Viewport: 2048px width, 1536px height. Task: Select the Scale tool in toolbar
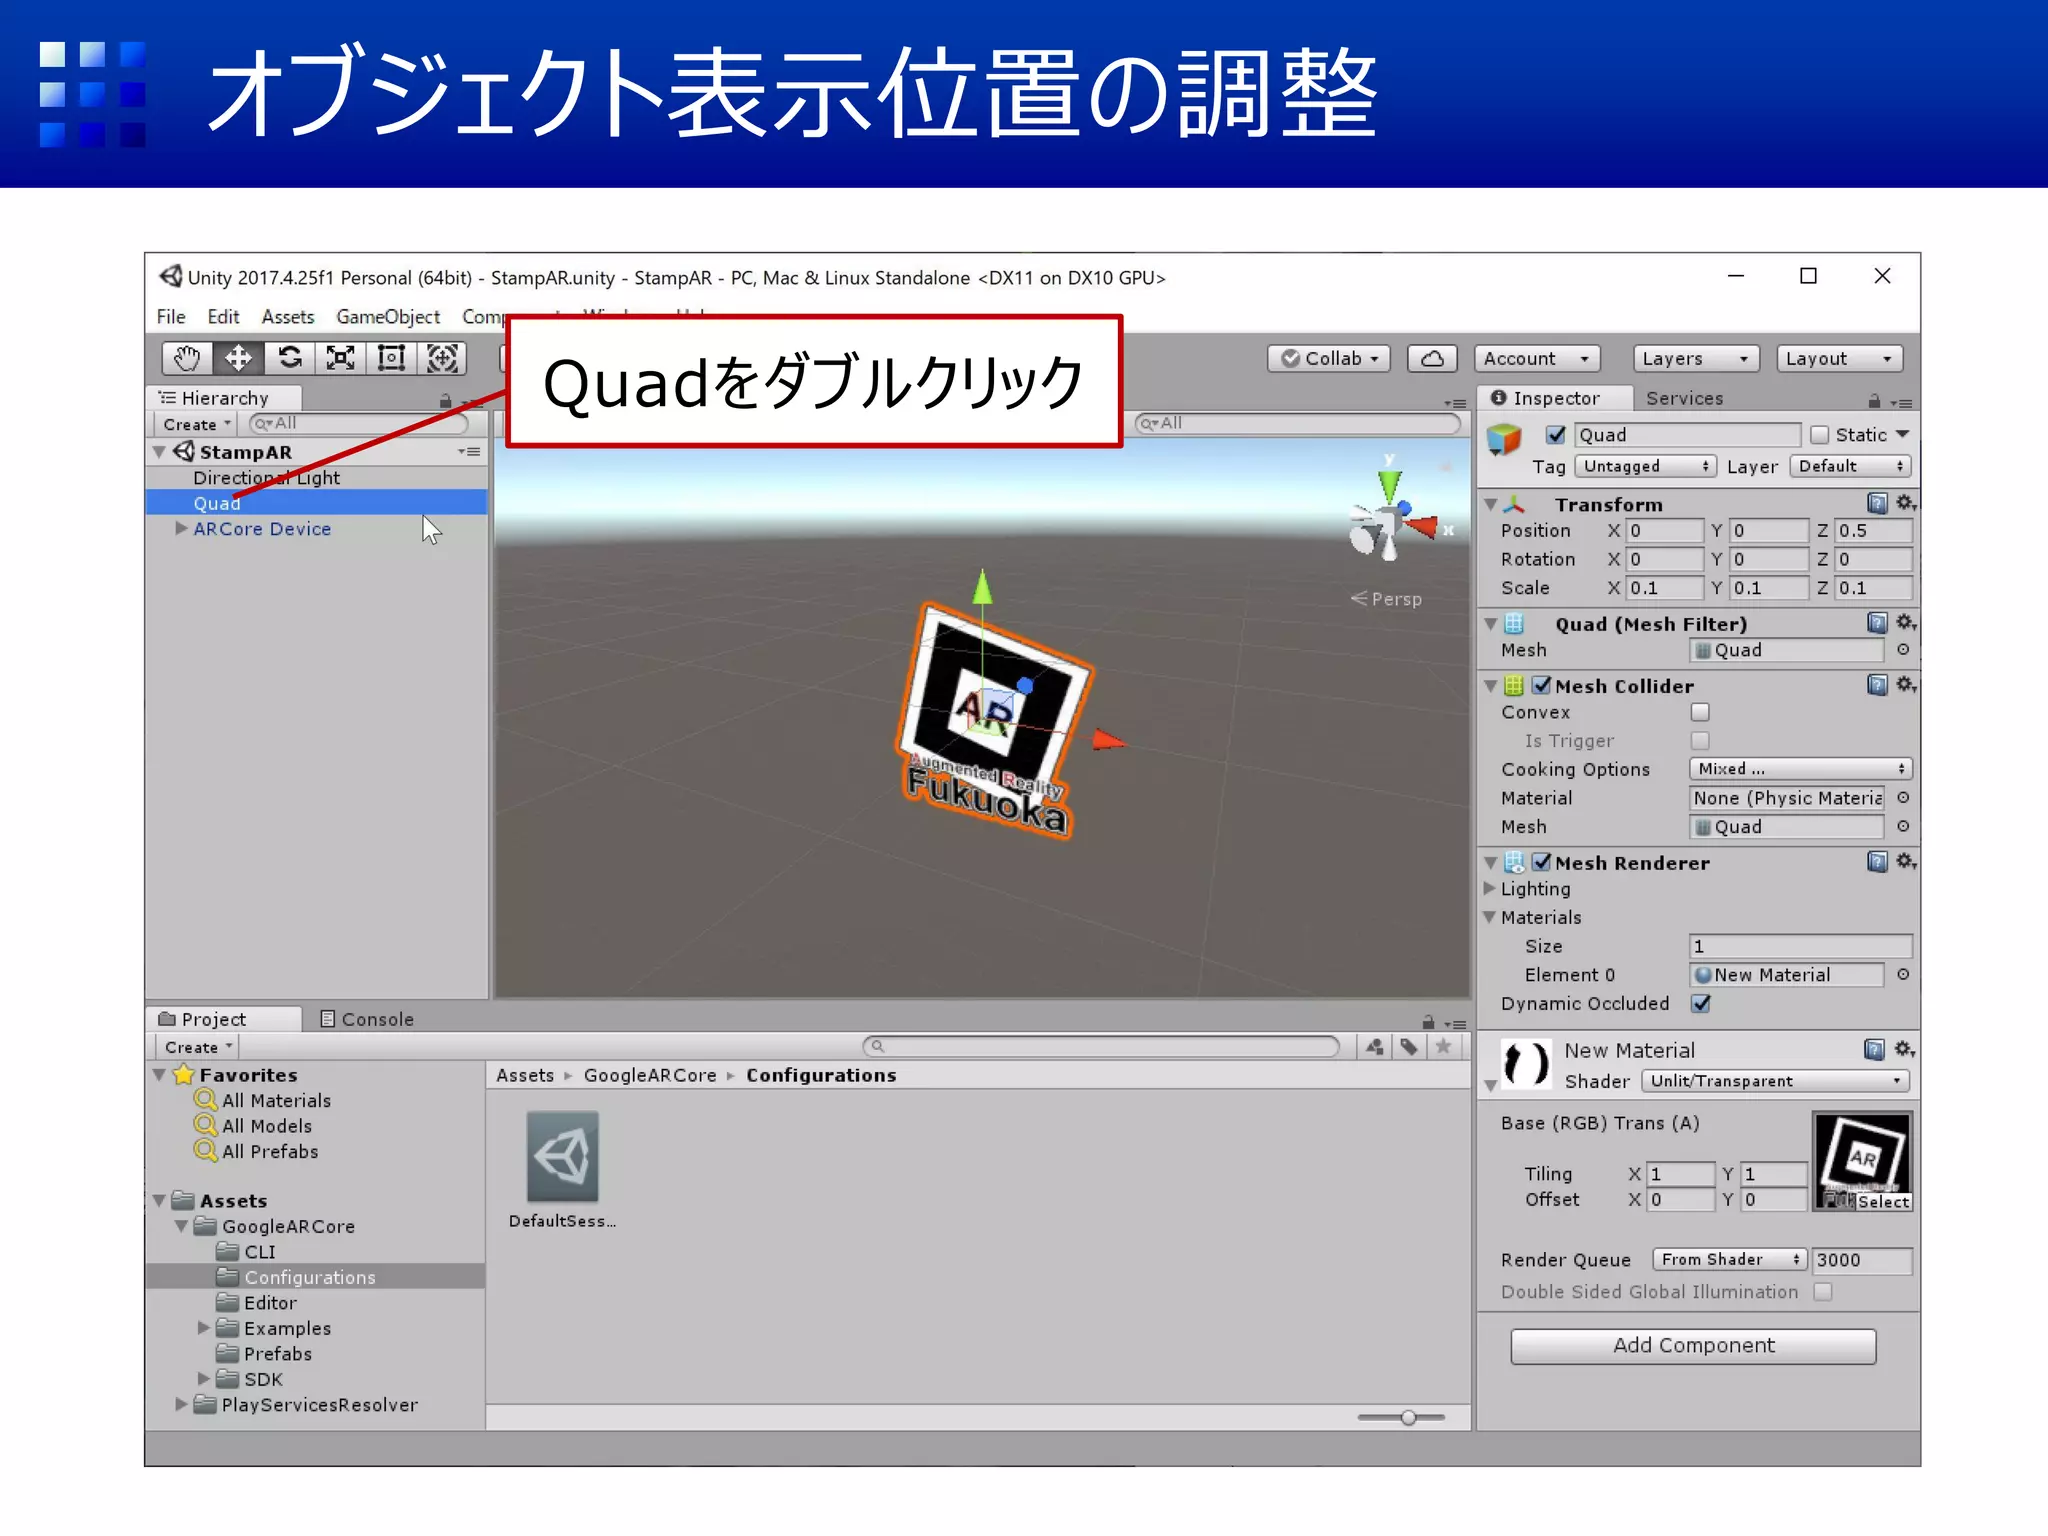coord(340,358)
